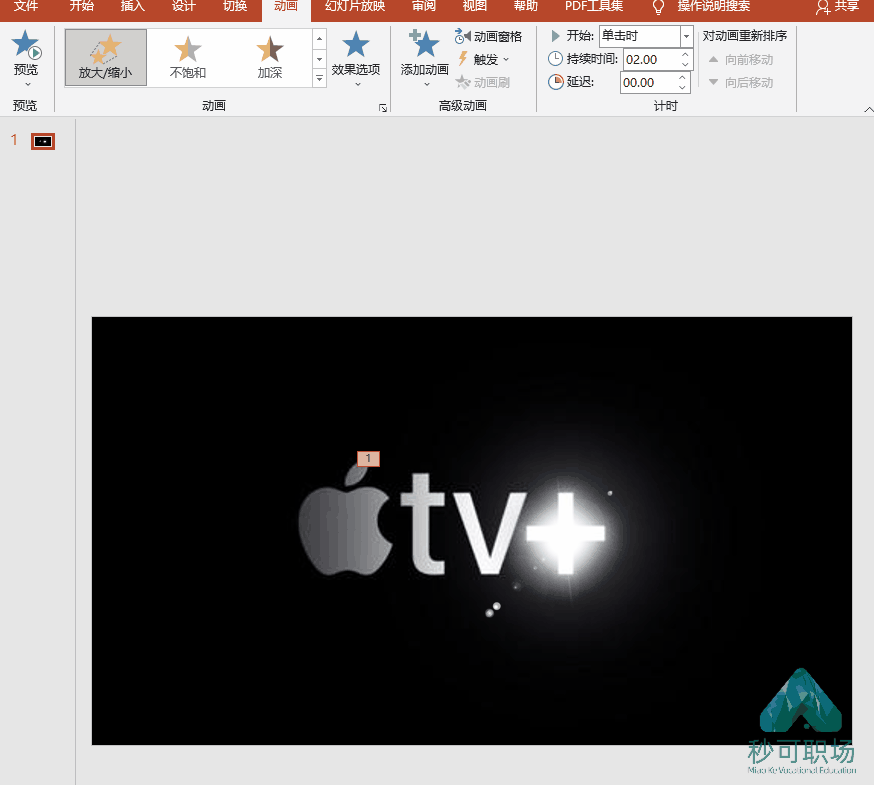Open the Start (开始) timing dropdown
This screenshot has height=785, width=874.
tap(686, 36)
